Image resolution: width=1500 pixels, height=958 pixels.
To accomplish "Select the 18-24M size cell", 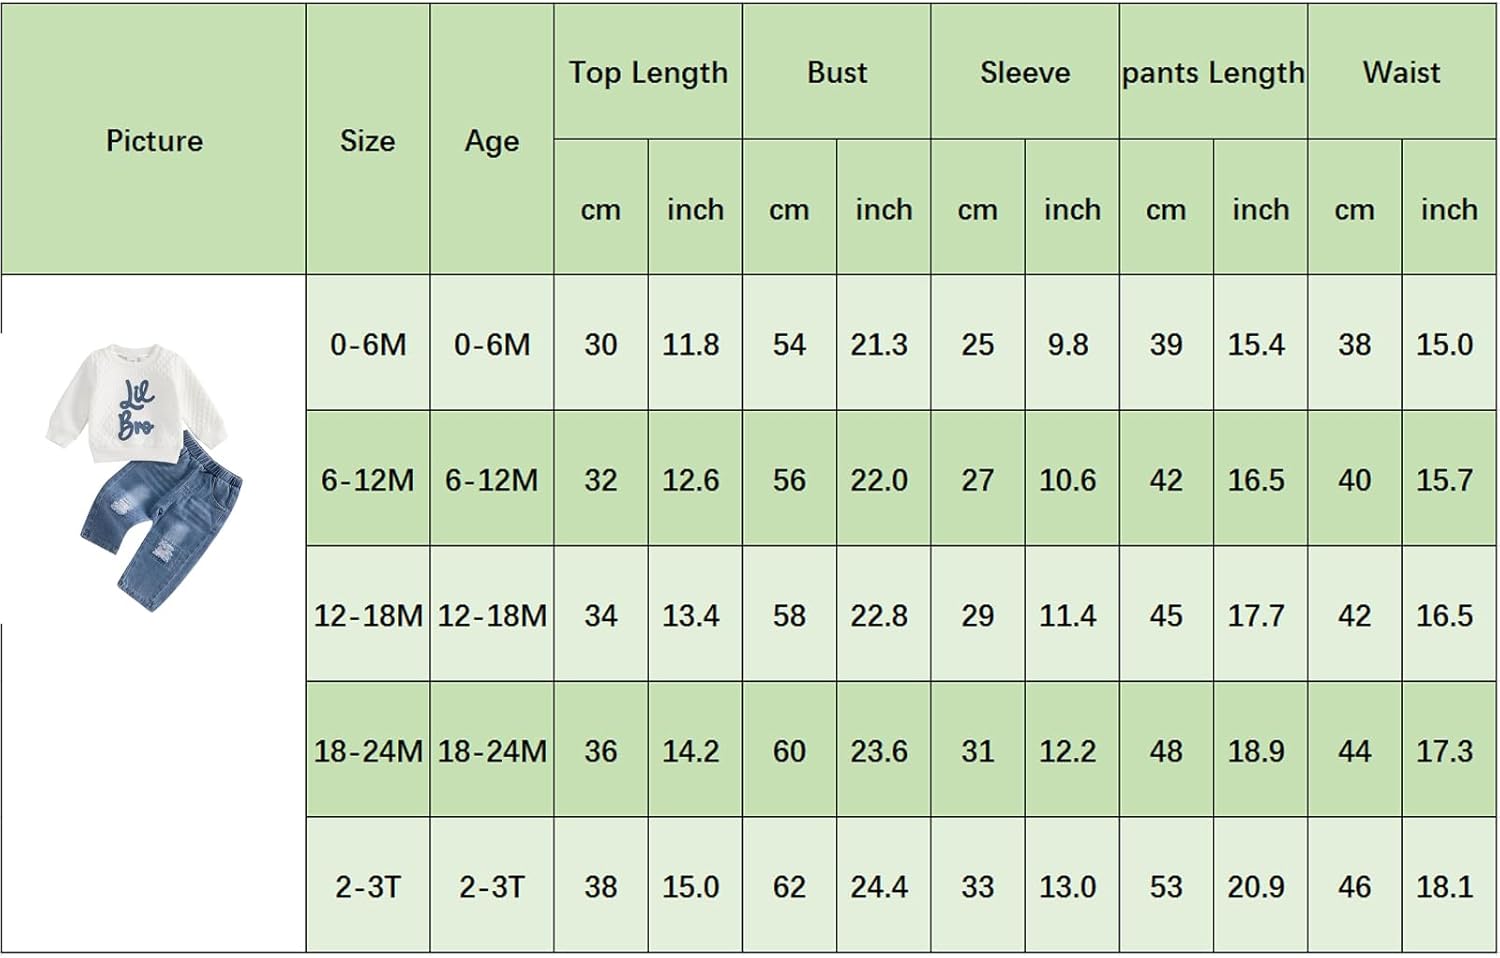I will coord(368,750).
